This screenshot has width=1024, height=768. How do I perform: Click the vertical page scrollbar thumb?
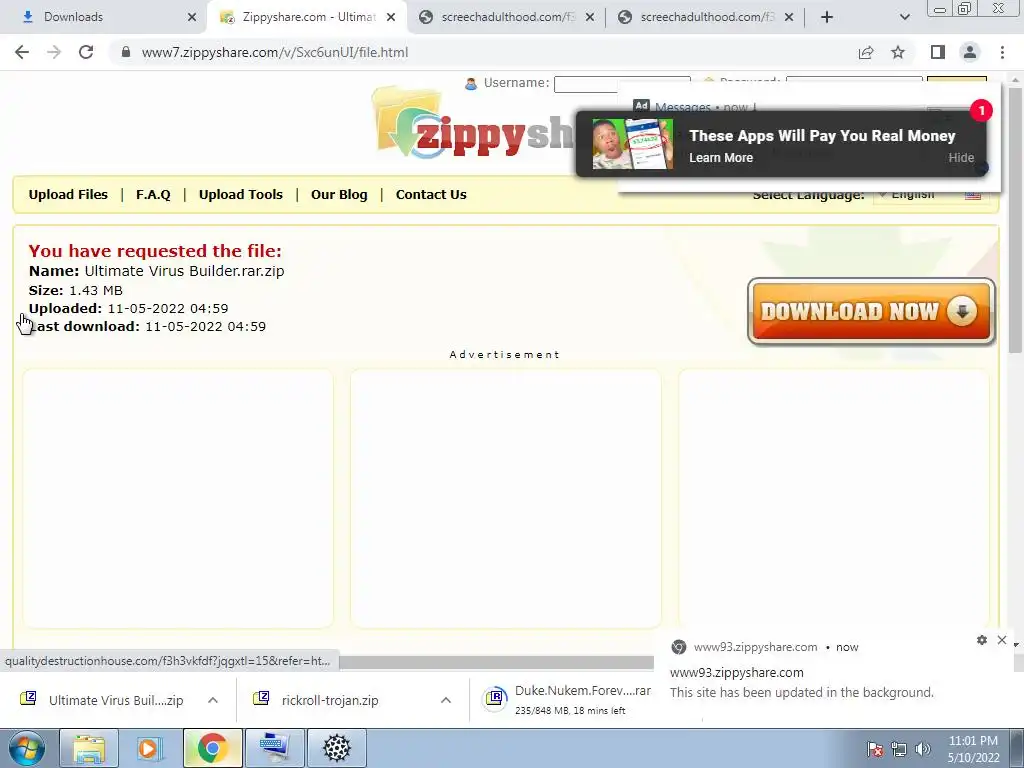pyautogui.click(x=1015, y=221)
